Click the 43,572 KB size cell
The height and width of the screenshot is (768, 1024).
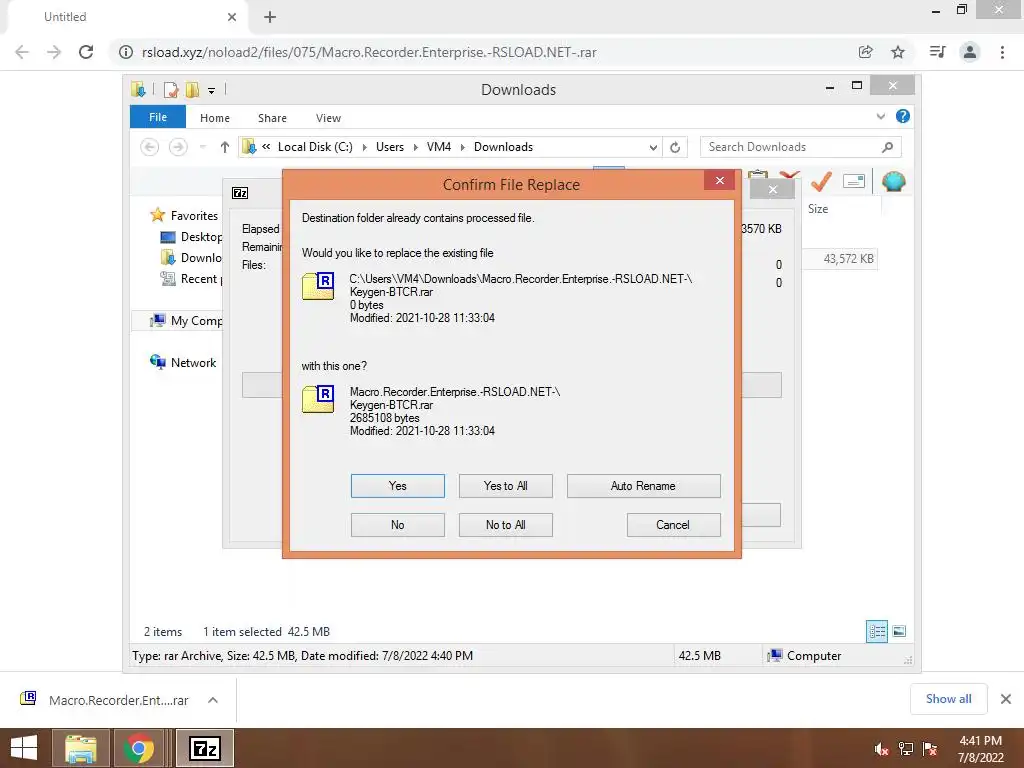[848, 259]
